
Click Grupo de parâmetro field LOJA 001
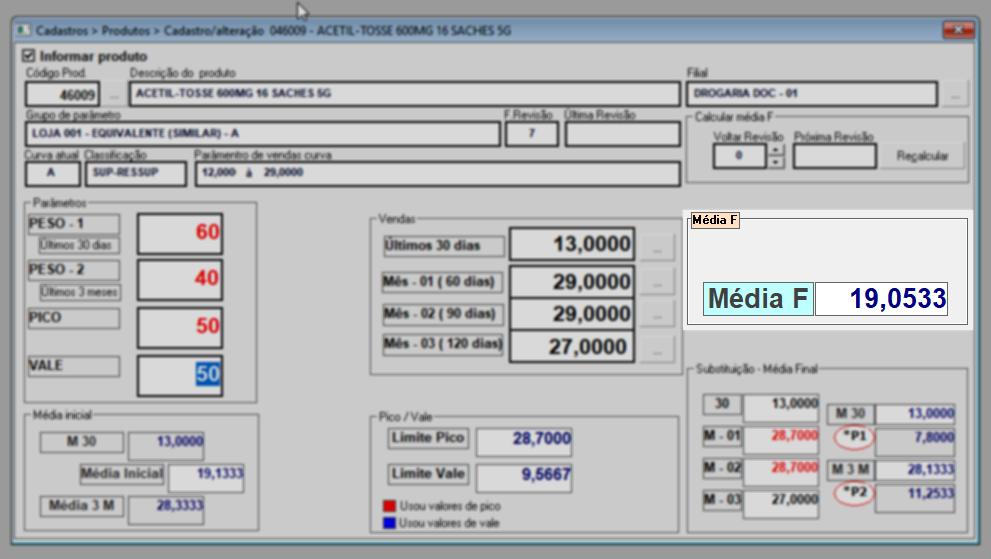262,134
